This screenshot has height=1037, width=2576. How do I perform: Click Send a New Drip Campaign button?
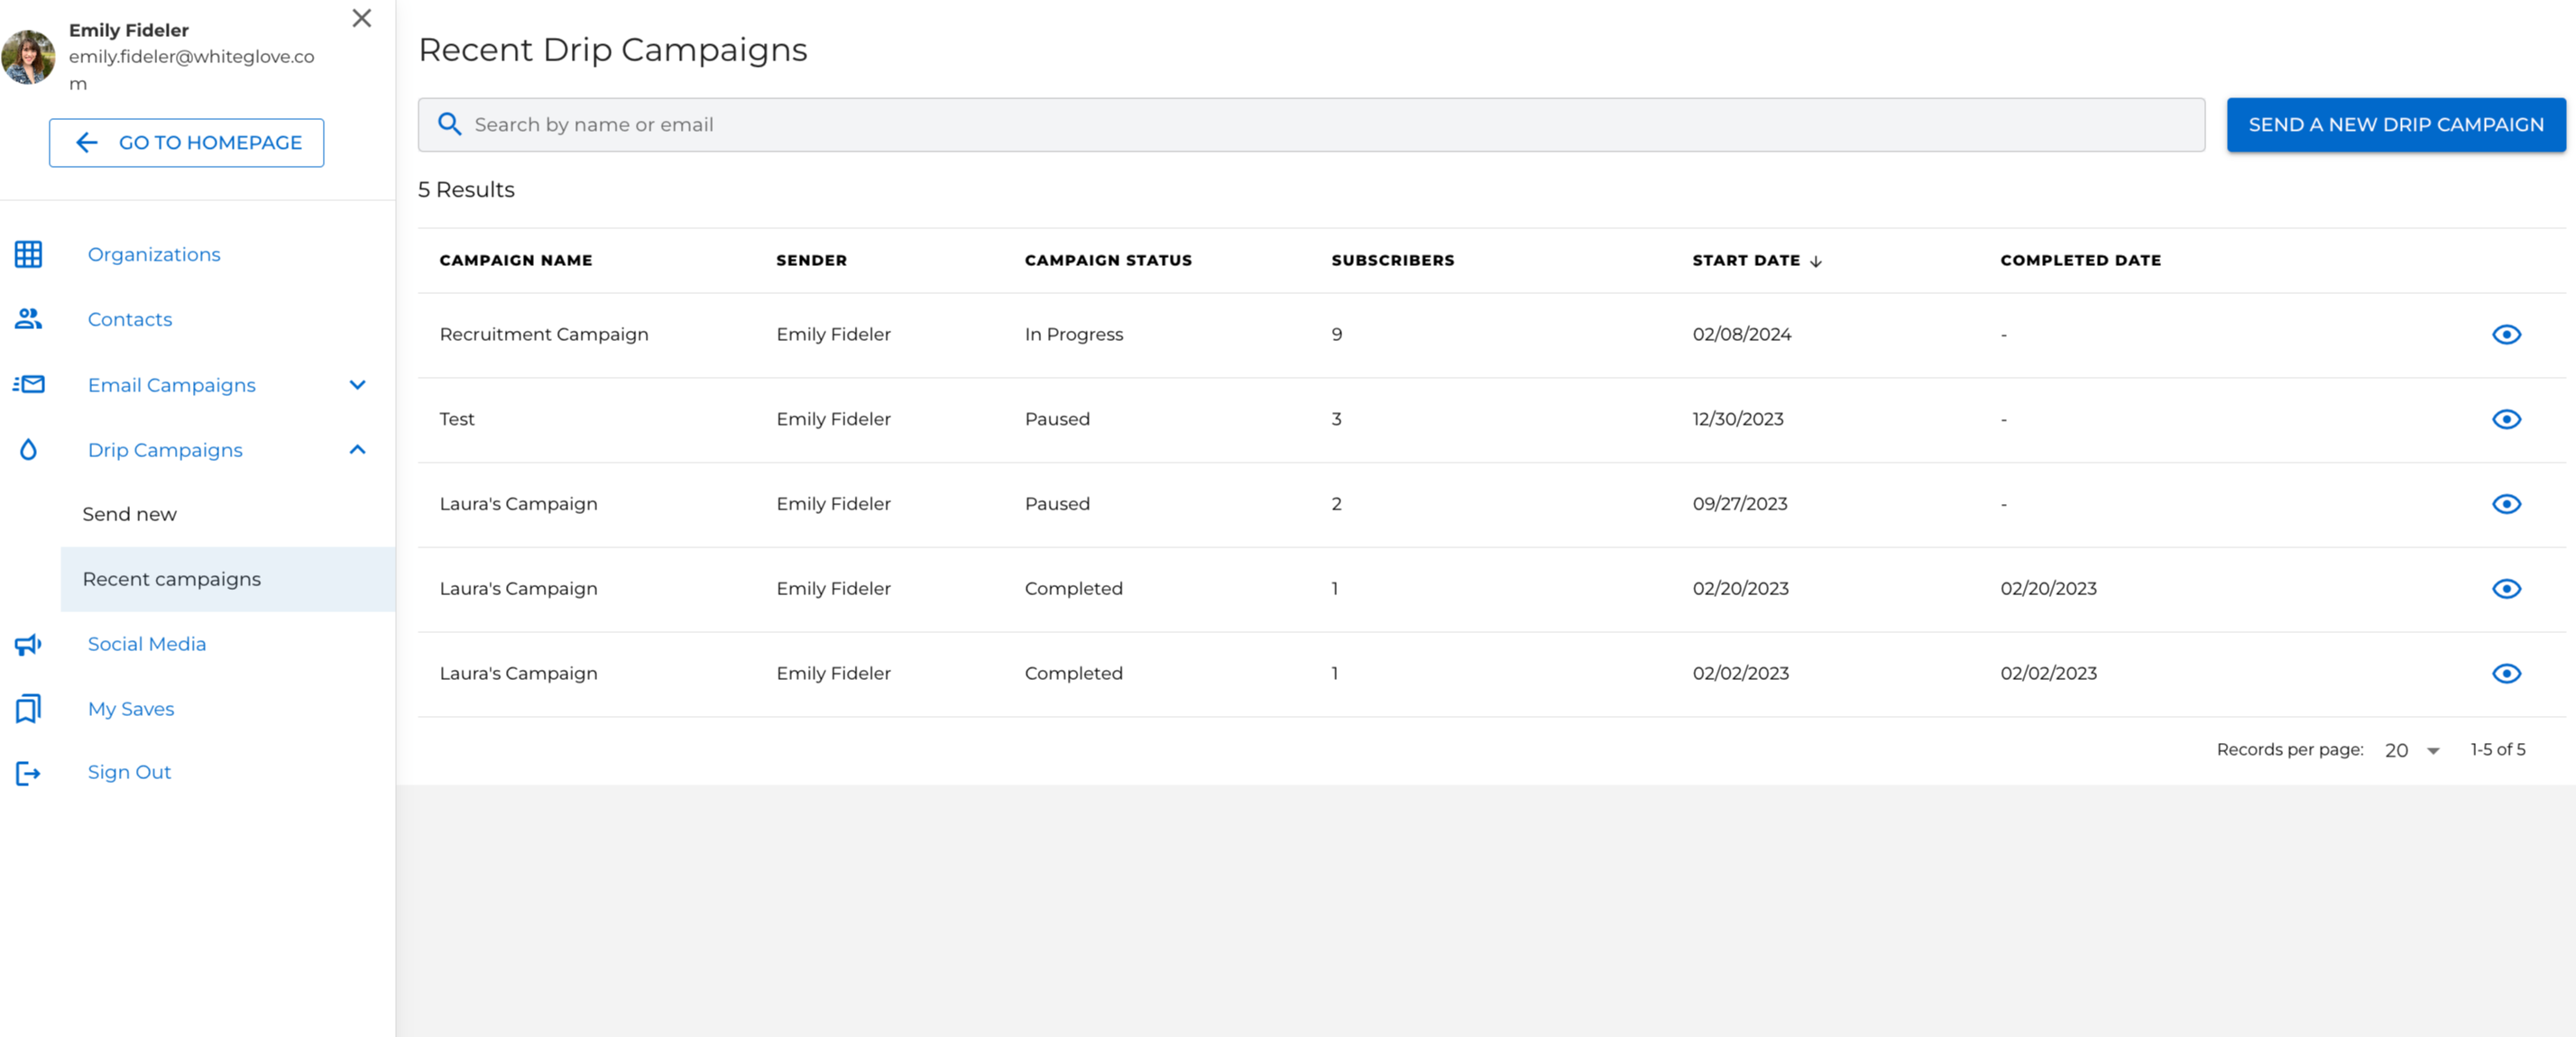tap(2395, 124)
